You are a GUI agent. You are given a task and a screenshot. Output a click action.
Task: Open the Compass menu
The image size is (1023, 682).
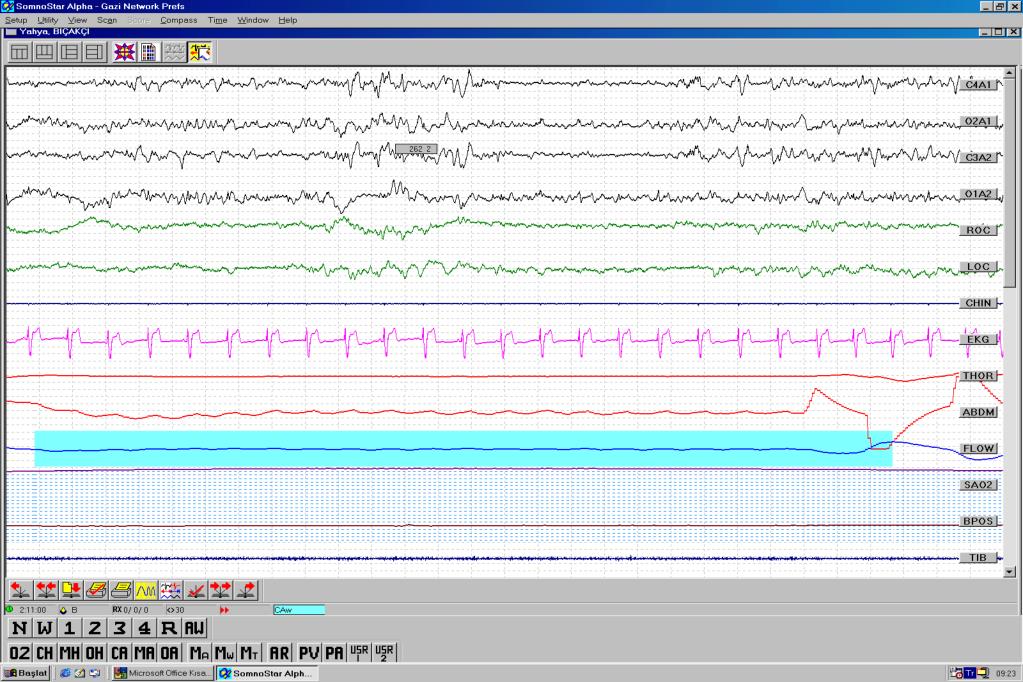tap(178, 20)
